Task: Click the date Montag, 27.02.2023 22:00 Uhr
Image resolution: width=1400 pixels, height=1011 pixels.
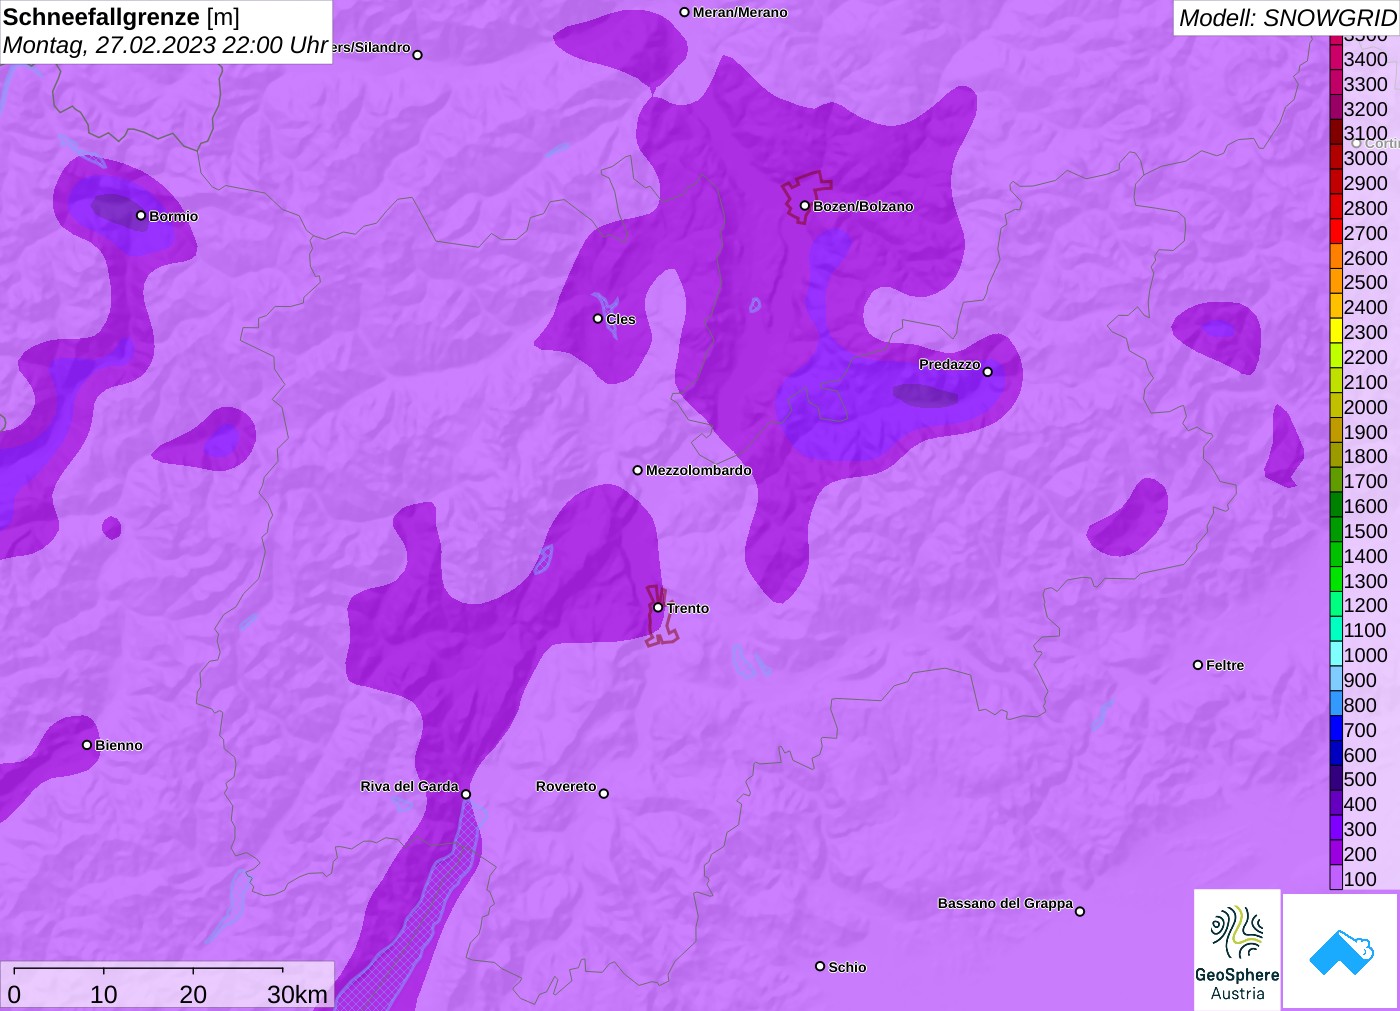Action: pos(165,45)
